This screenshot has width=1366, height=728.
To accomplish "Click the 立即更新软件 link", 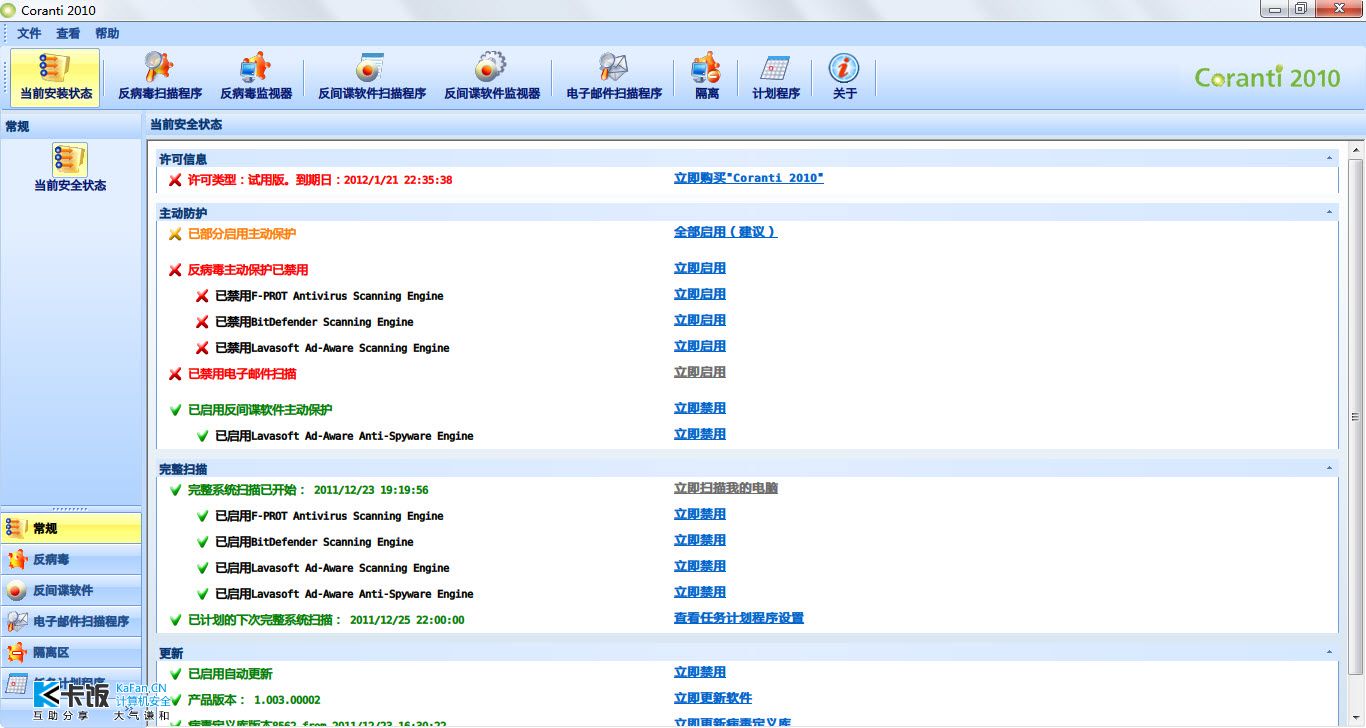I will coord(713,698).
